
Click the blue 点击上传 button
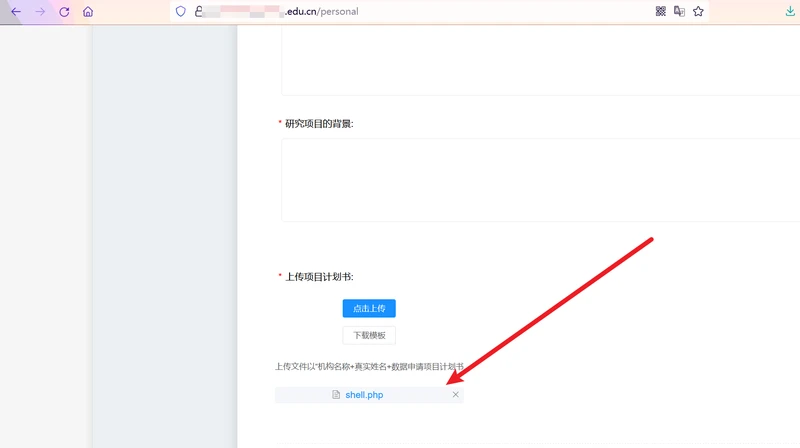point(369,308)
